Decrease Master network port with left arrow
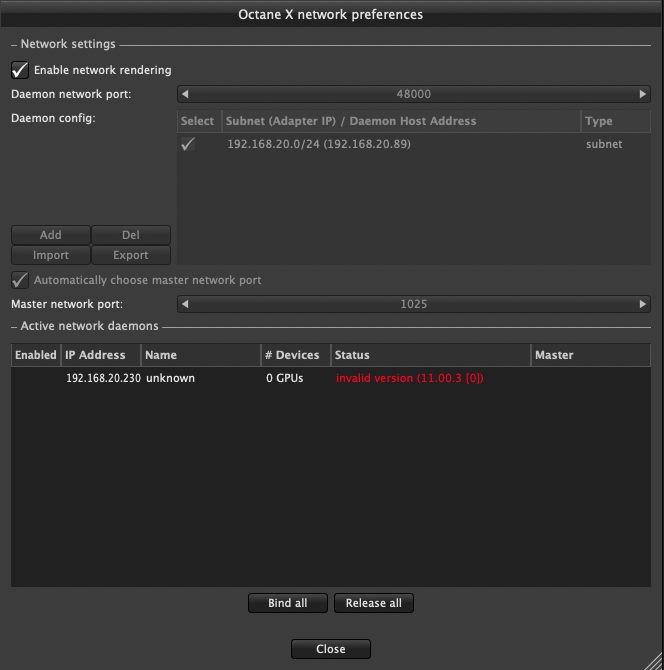Image resolution: width=664 pixels, height=670 pixels. click(x=185, y=304)
